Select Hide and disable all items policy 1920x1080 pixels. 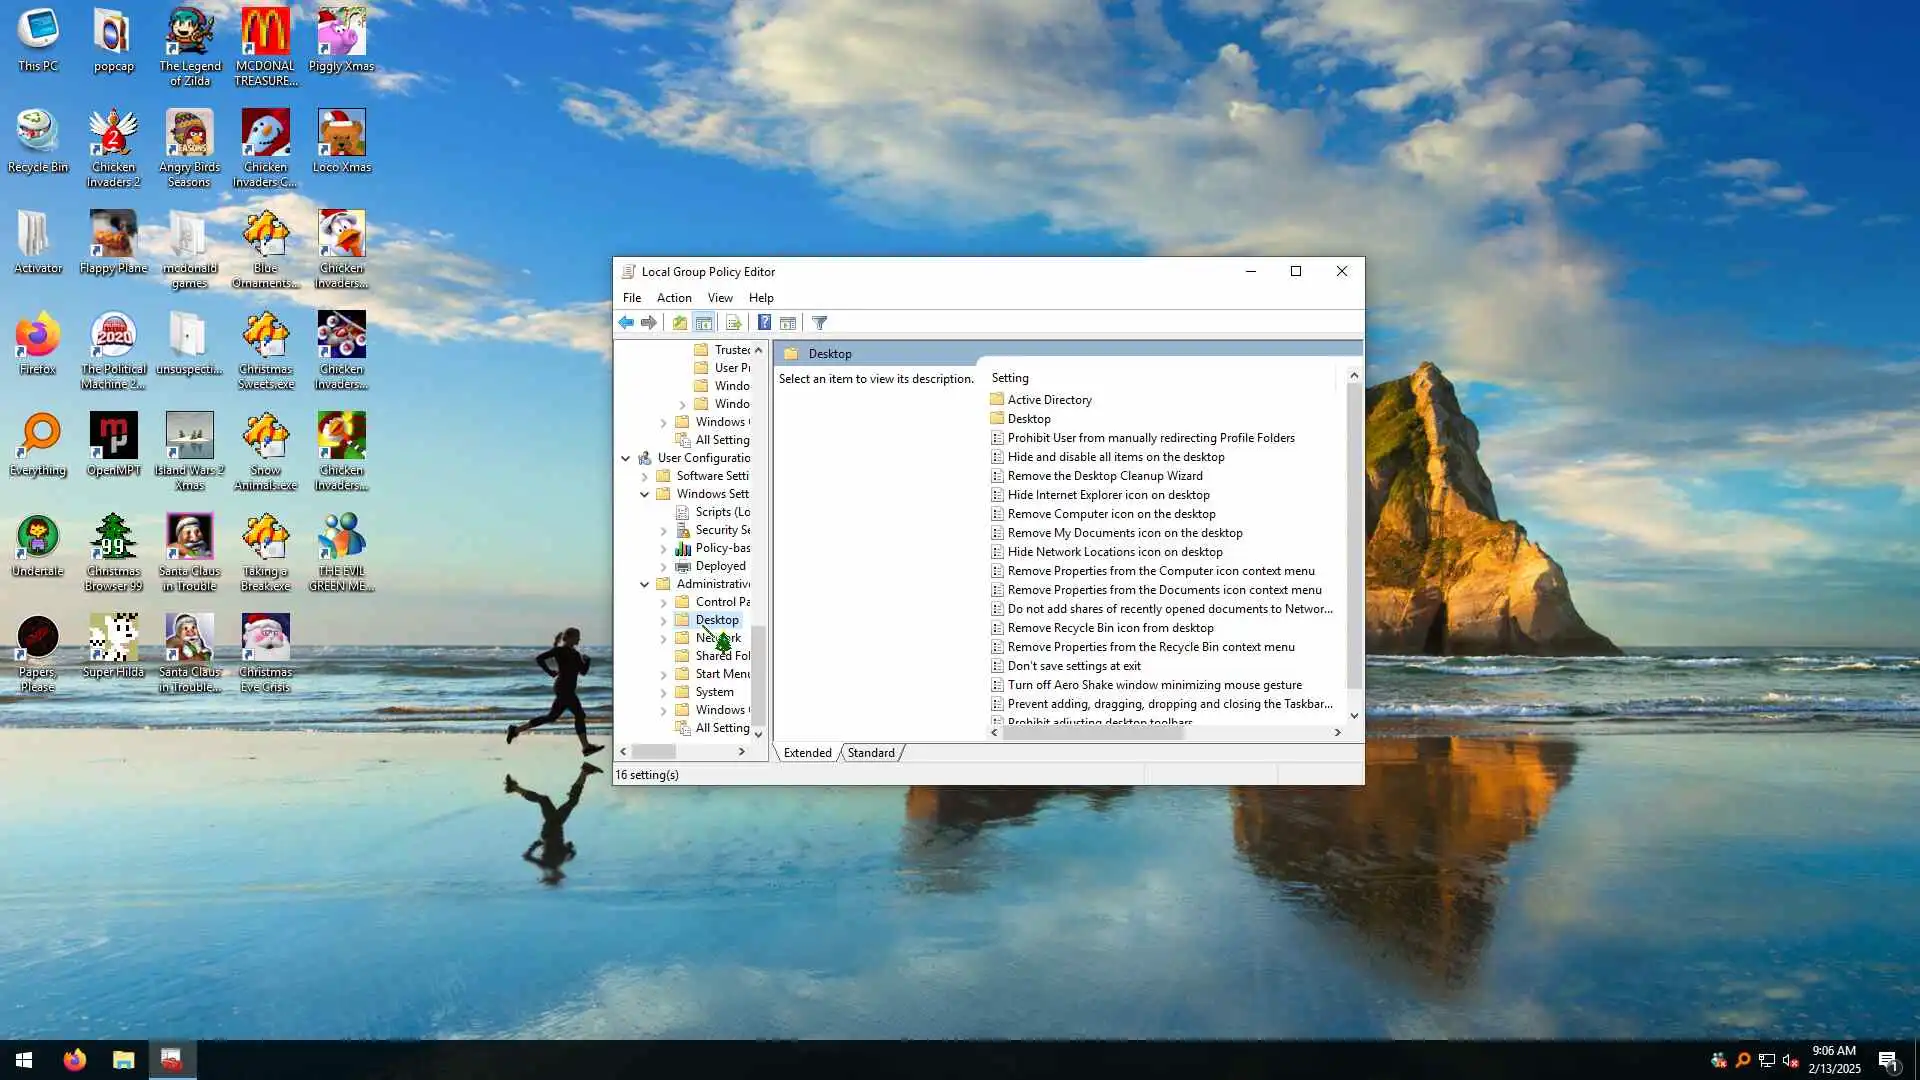pos(1115,457)
